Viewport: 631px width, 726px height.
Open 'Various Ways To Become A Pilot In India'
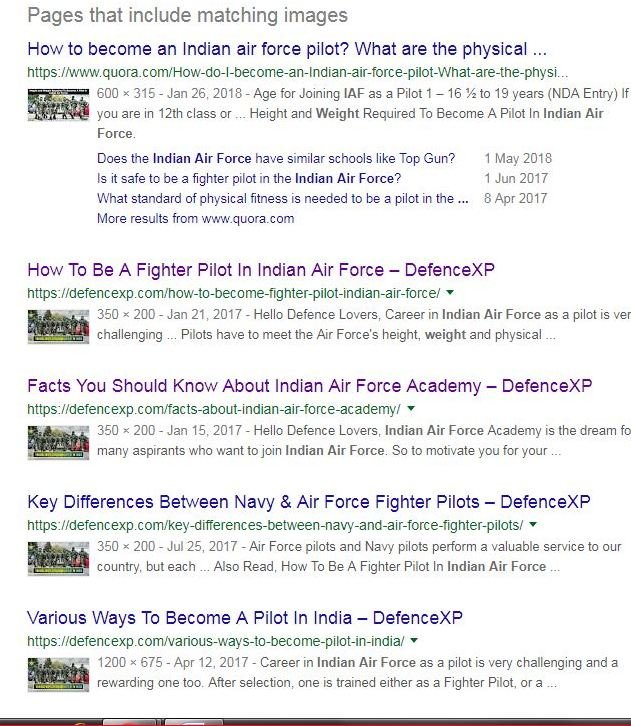[245, 618]
